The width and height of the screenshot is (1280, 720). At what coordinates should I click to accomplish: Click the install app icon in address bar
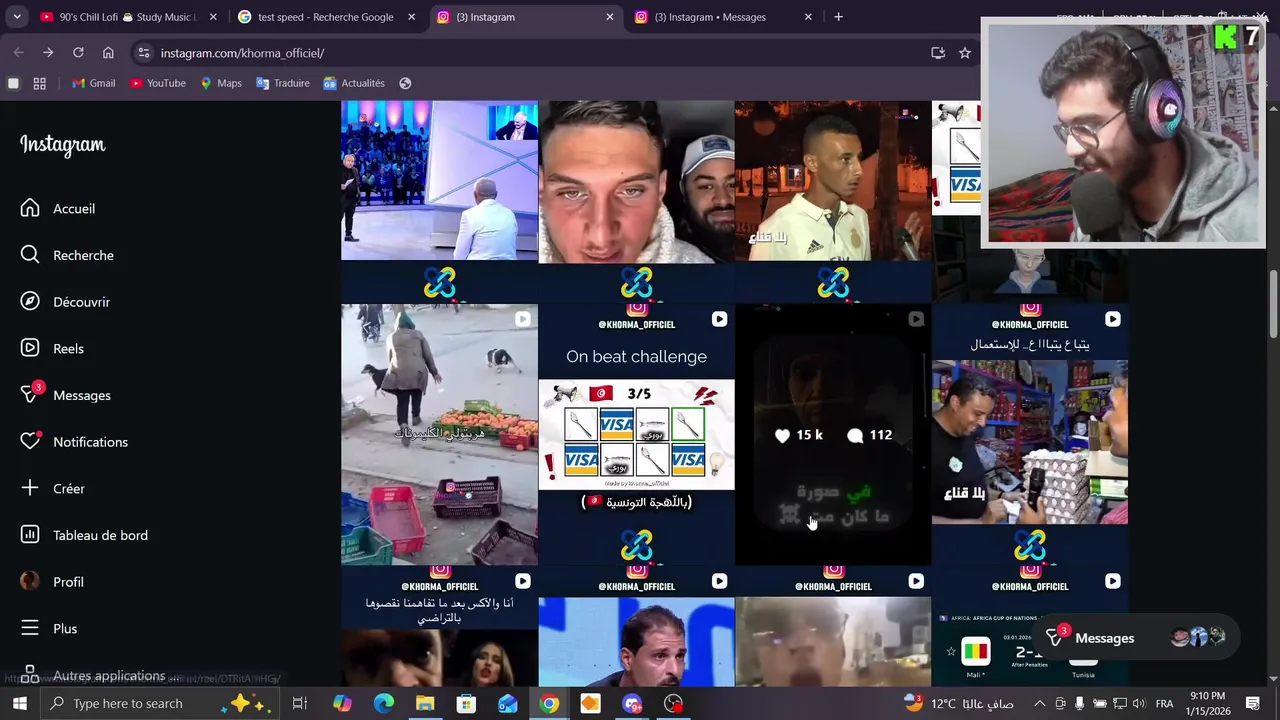point(938,53)
